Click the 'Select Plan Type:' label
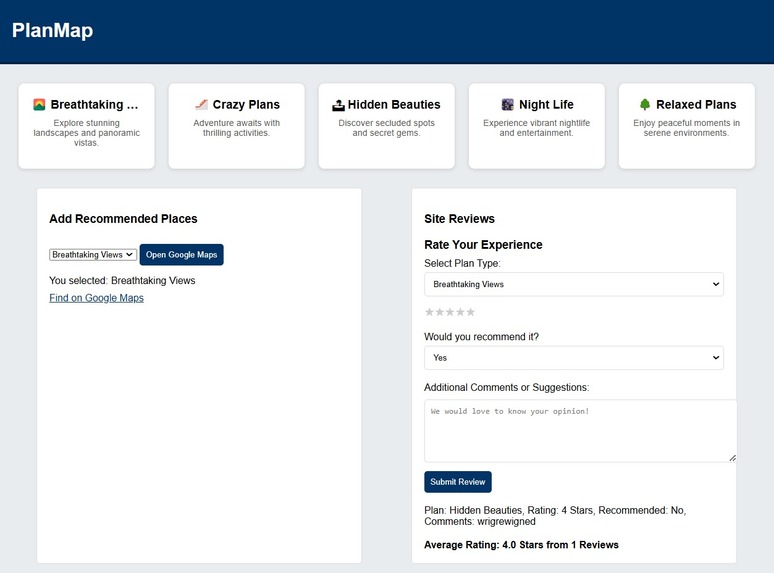774x573 pixels. coord(462,264)
